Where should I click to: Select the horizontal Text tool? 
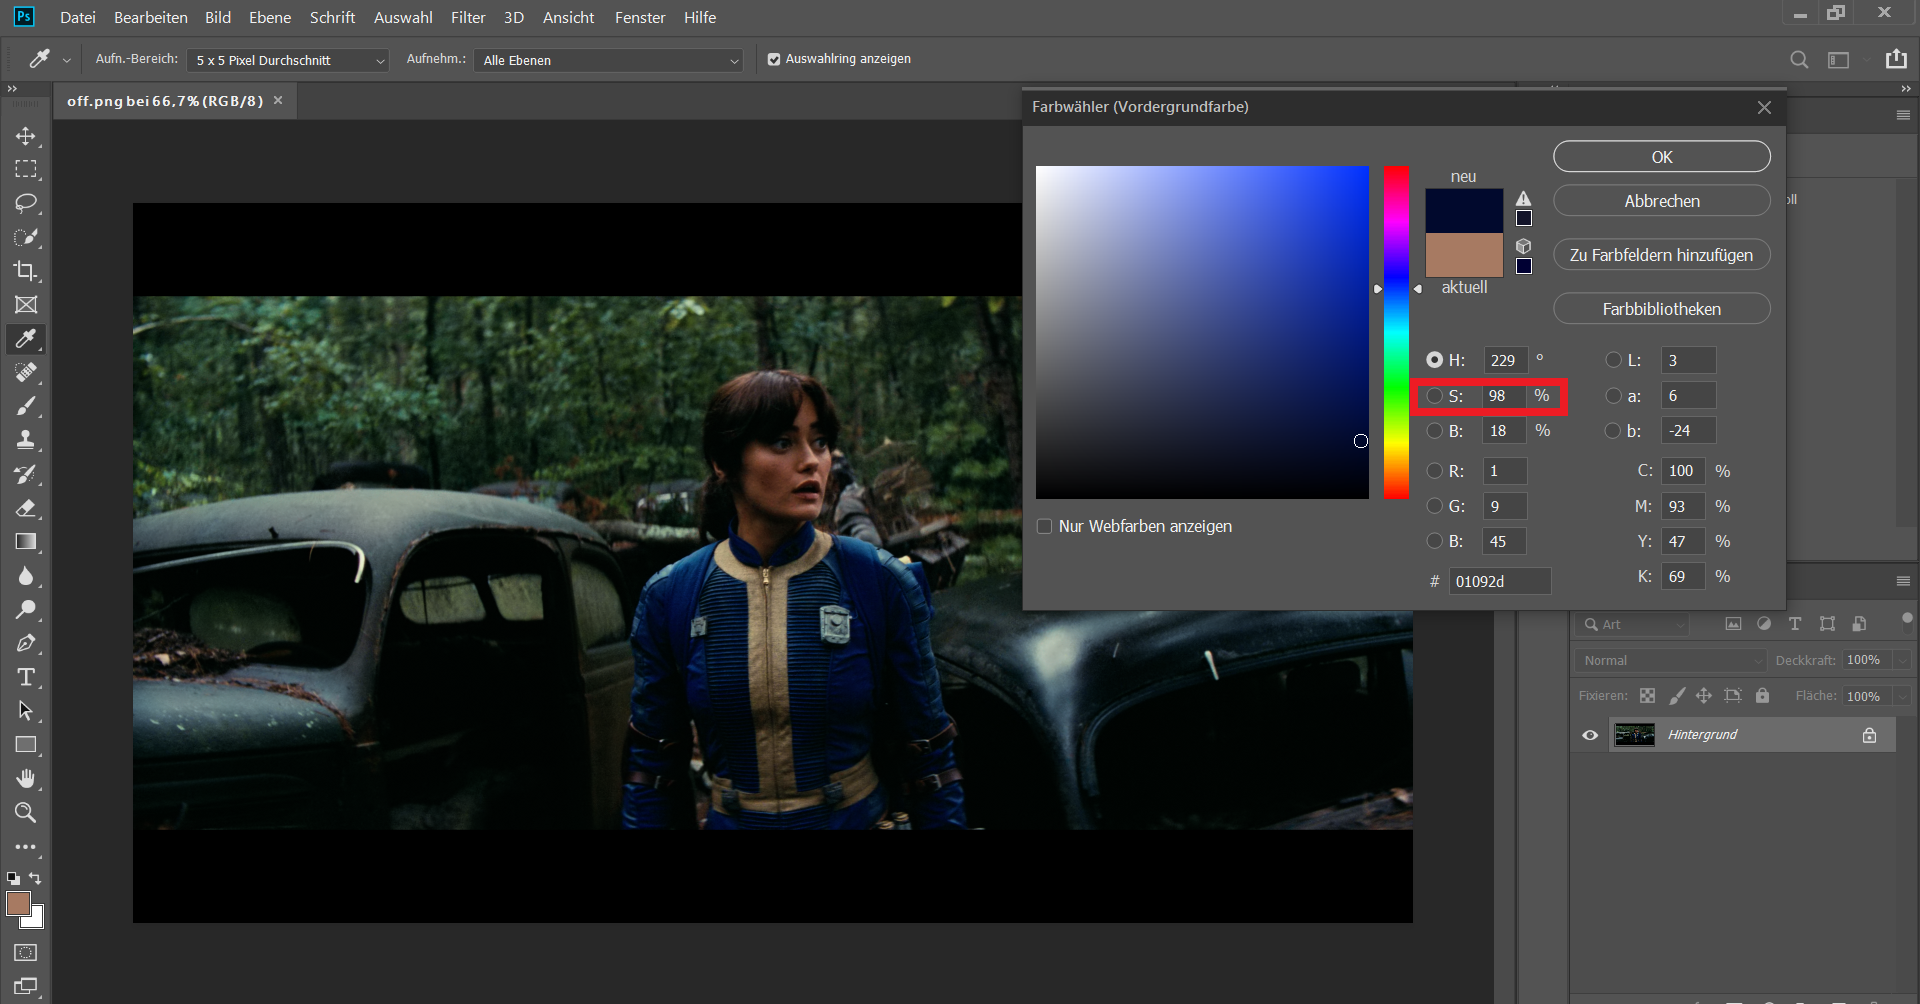pyautogui.click(x=26, y=677)
